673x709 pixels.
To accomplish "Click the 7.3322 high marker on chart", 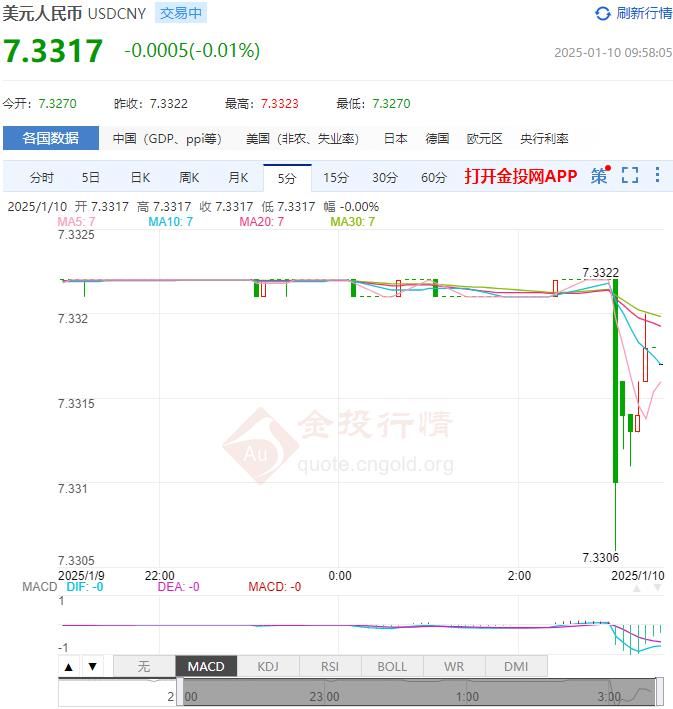I will (600, 273).
